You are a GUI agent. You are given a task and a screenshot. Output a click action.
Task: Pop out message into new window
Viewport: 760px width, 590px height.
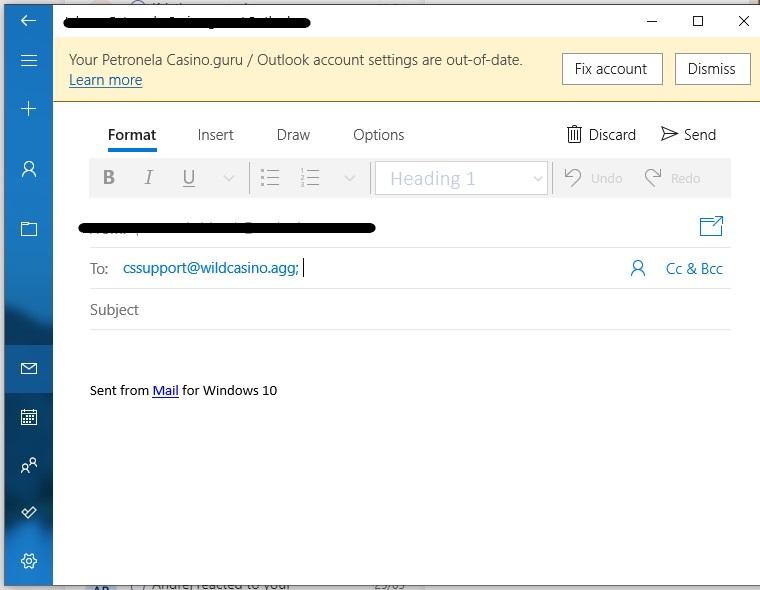pos(711,226)
